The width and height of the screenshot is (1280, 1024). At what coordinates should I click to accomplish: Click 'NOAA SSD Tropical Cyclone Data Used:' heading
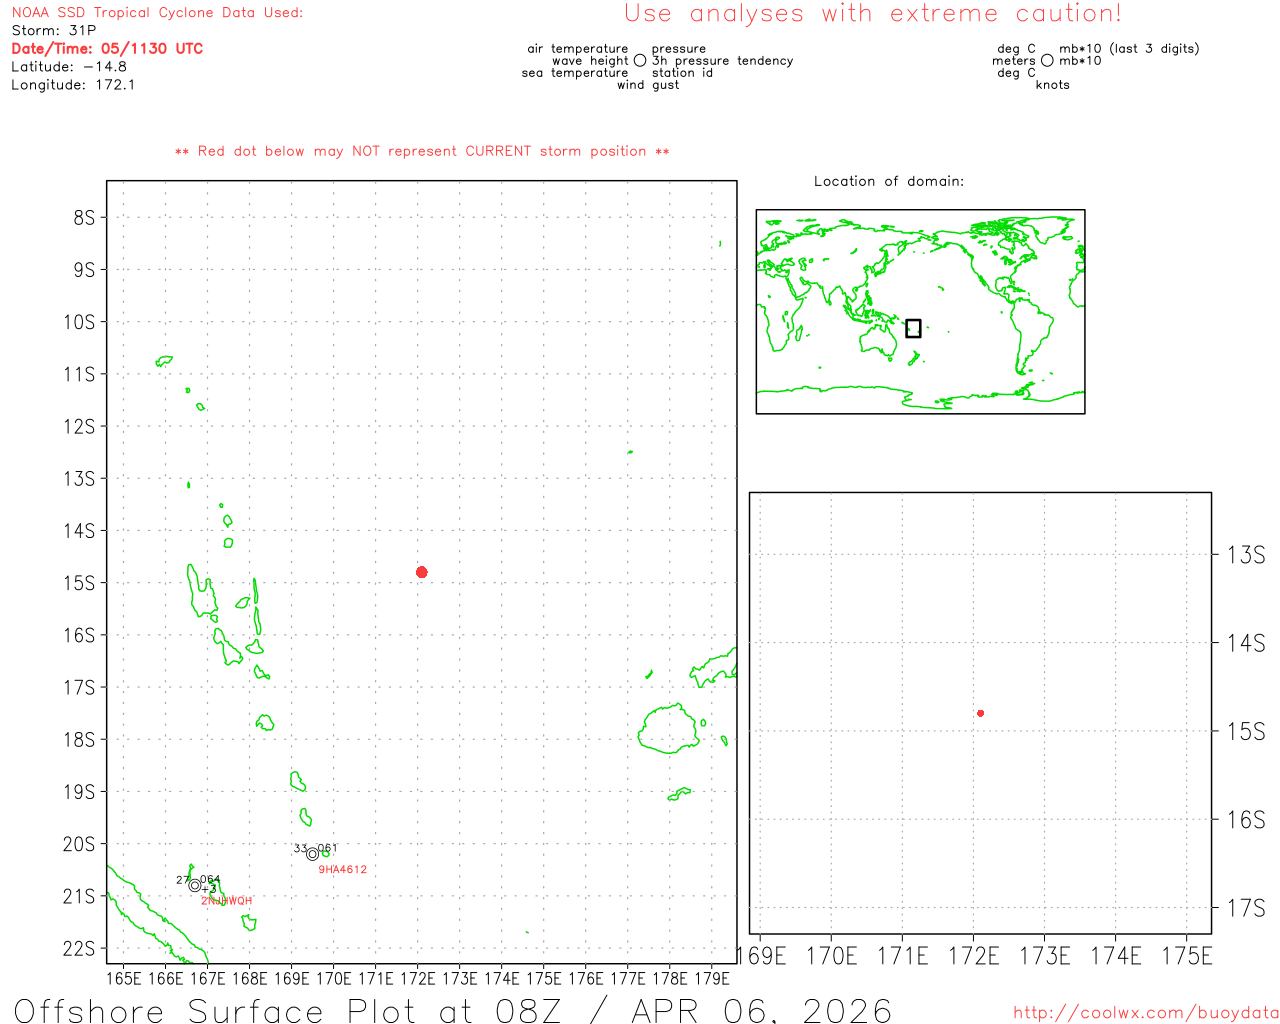[157, 13]
